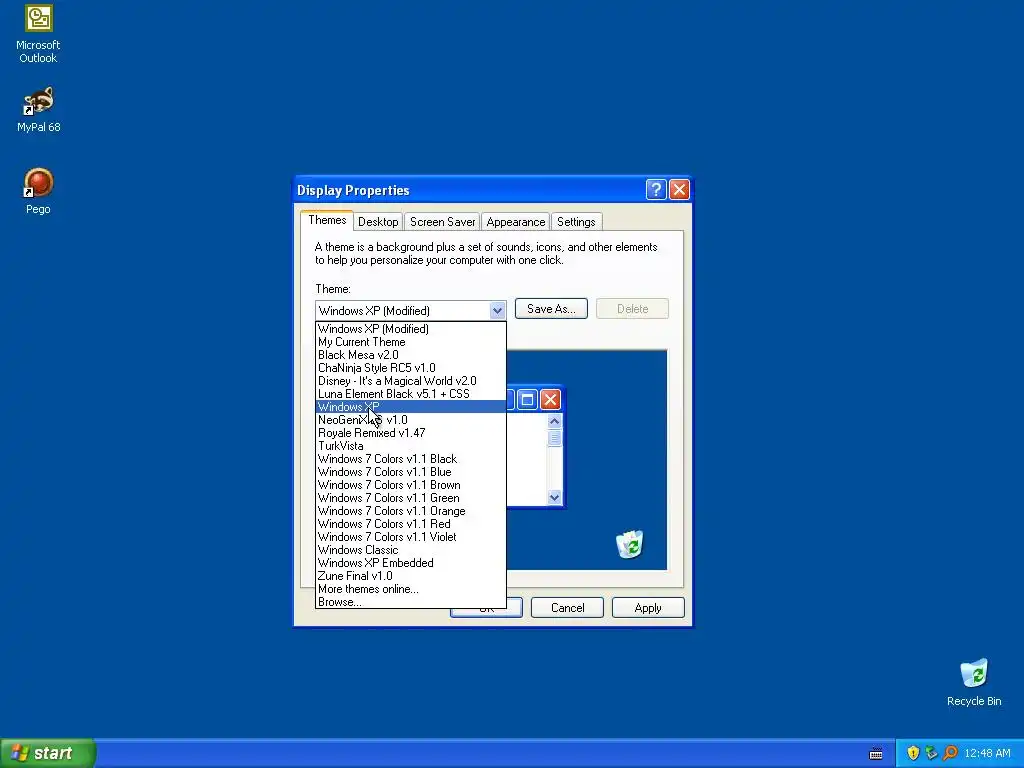This screenshot has width=1024, height=768.
Task: Click the network connection tray icon
Action: click(931, 753)
